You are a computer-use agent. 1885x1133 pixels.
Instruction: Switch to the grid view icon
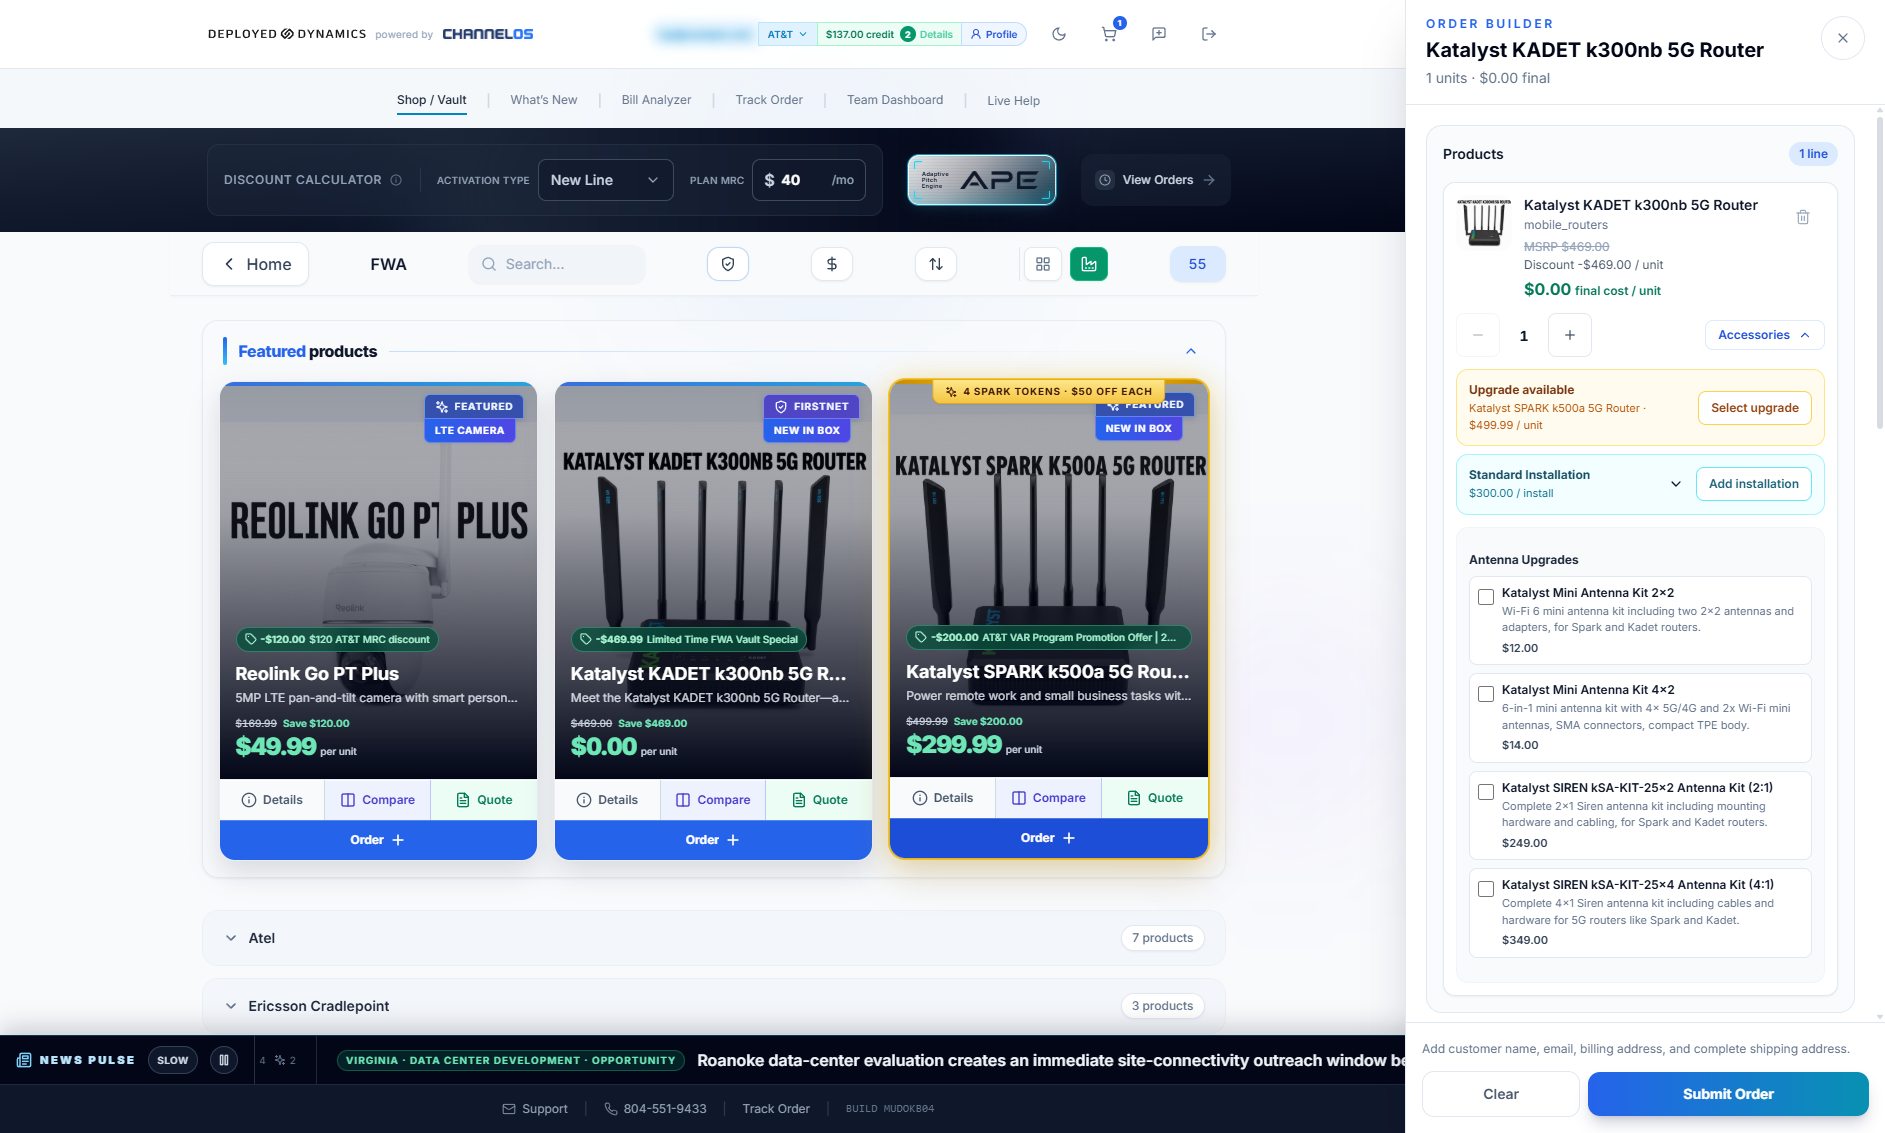pyautogui.click(x=1043, y=264)
